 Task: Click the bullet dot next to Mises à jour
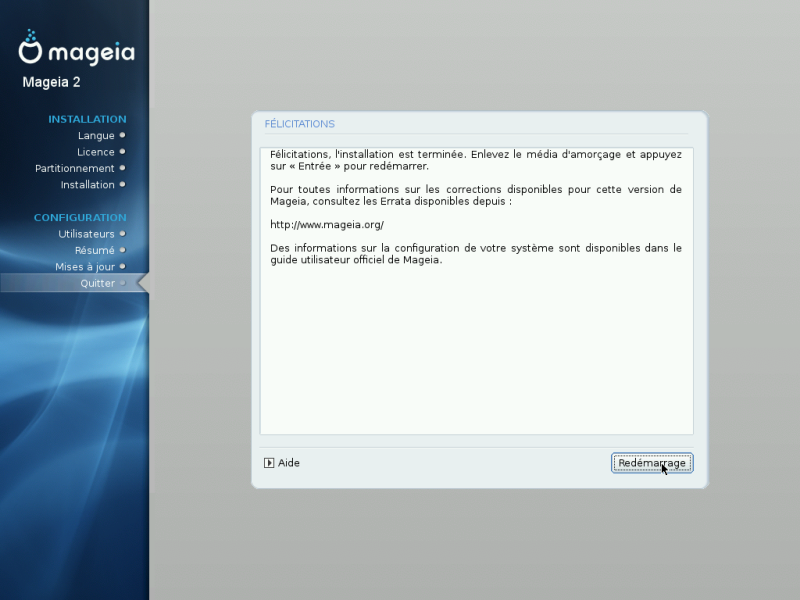122,266
